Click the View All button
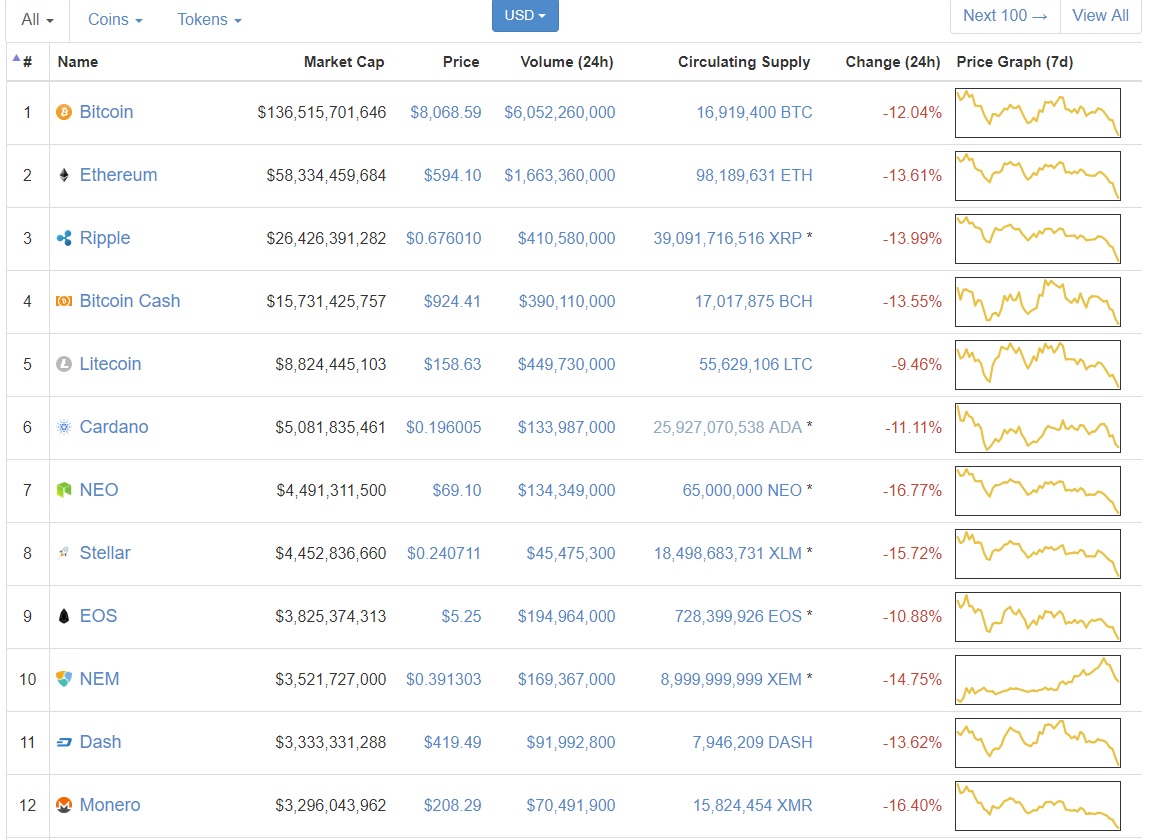Image resolution: width=1149 pixels, height=840 pixels. [1100, 15]
